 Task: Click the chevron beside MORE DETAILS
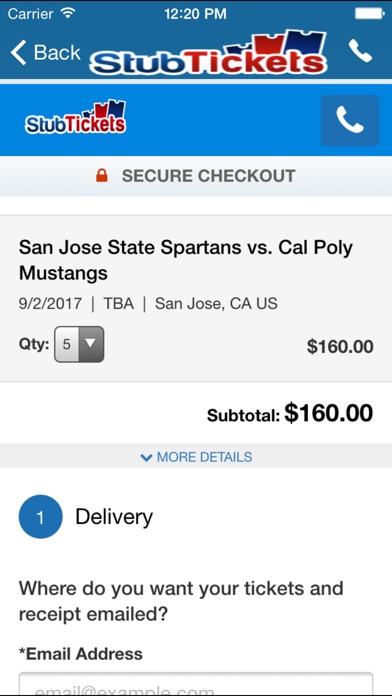(146, 458)
